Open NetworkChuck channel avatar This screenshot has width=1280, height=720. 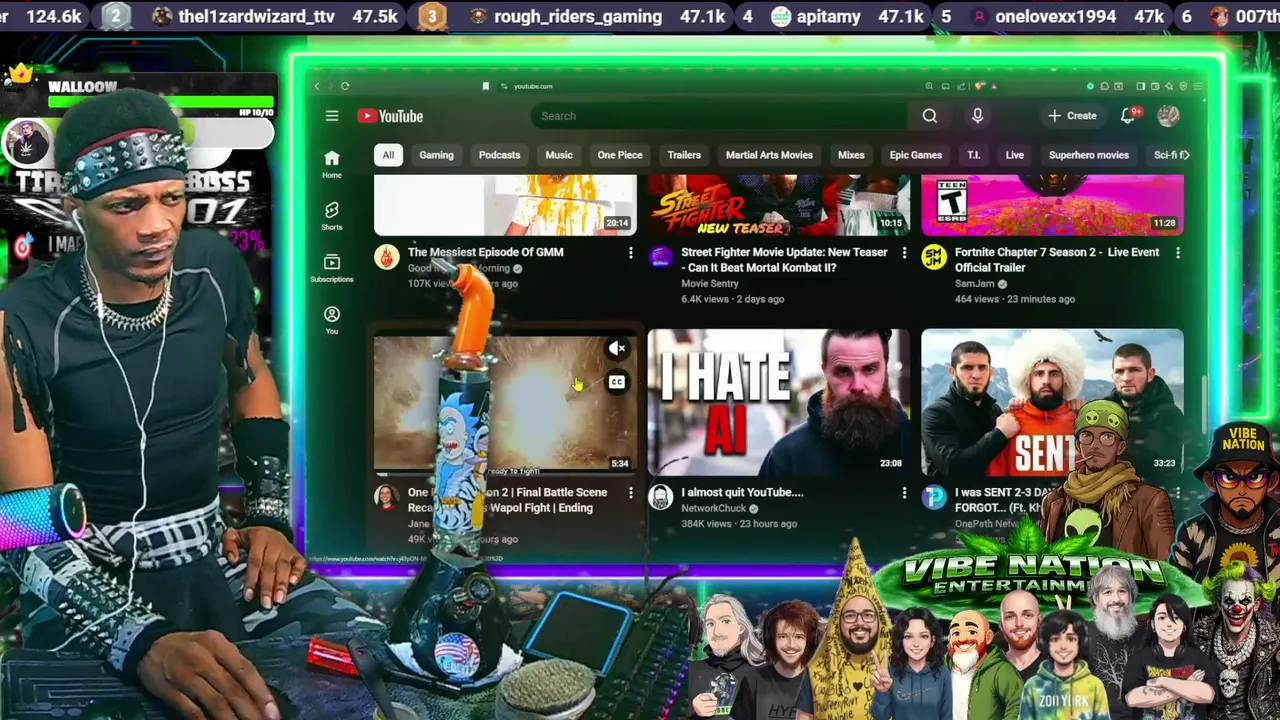[660, 496]
